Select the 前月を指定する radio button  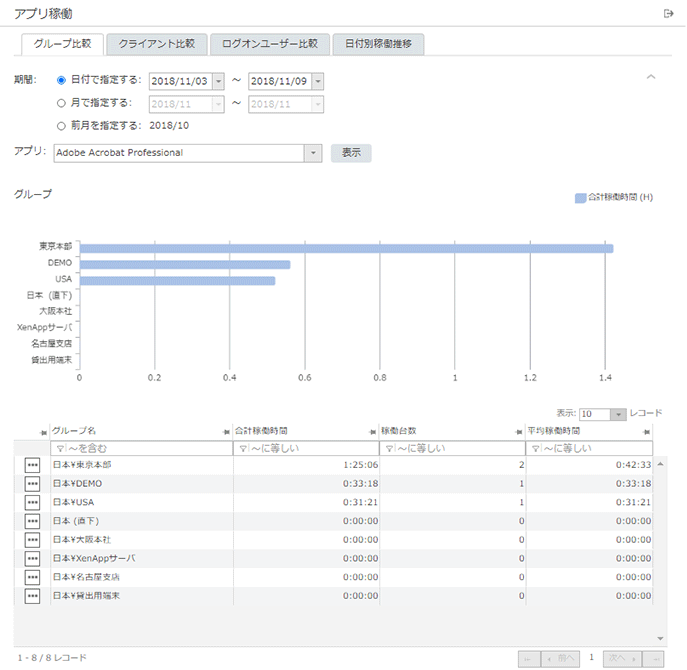tap(62, 126)
